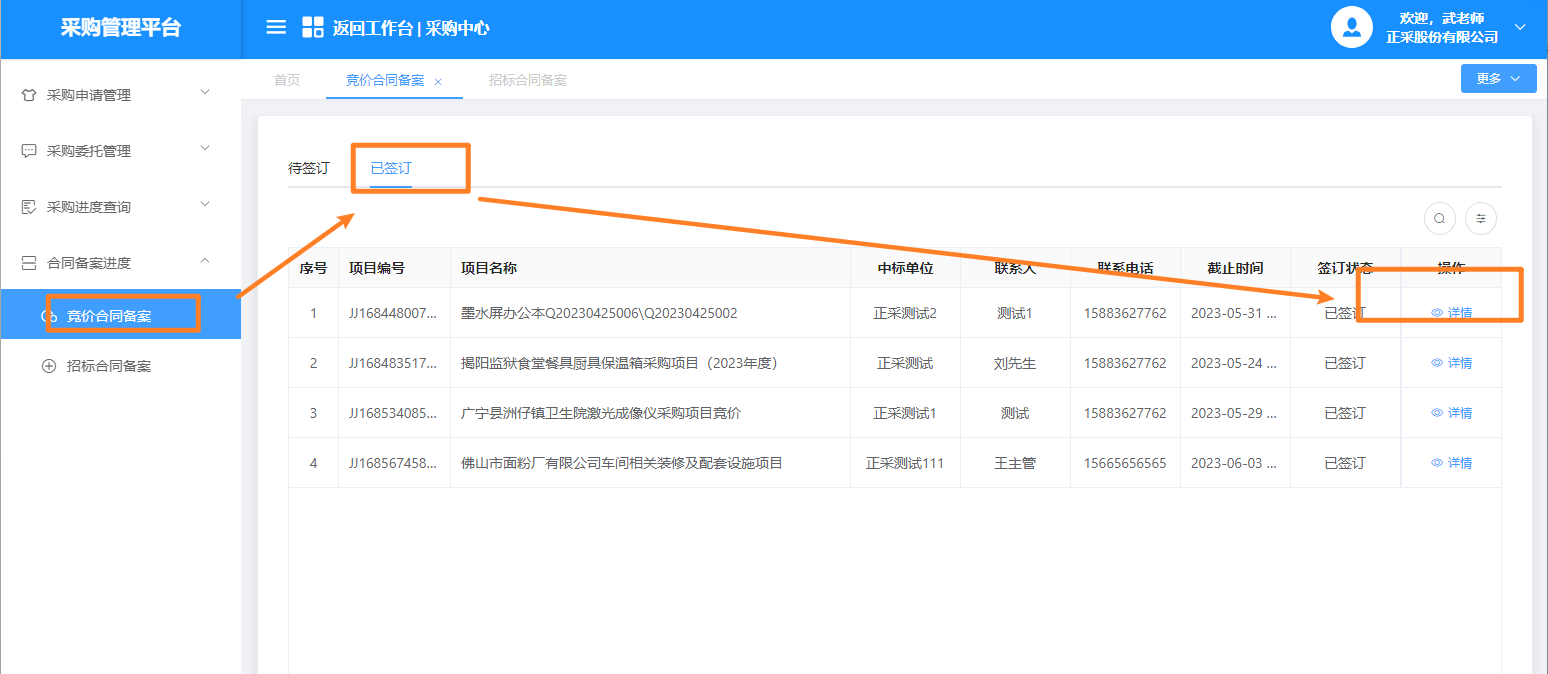Switch to the 待签订 tab

click(x=309, y=168)
